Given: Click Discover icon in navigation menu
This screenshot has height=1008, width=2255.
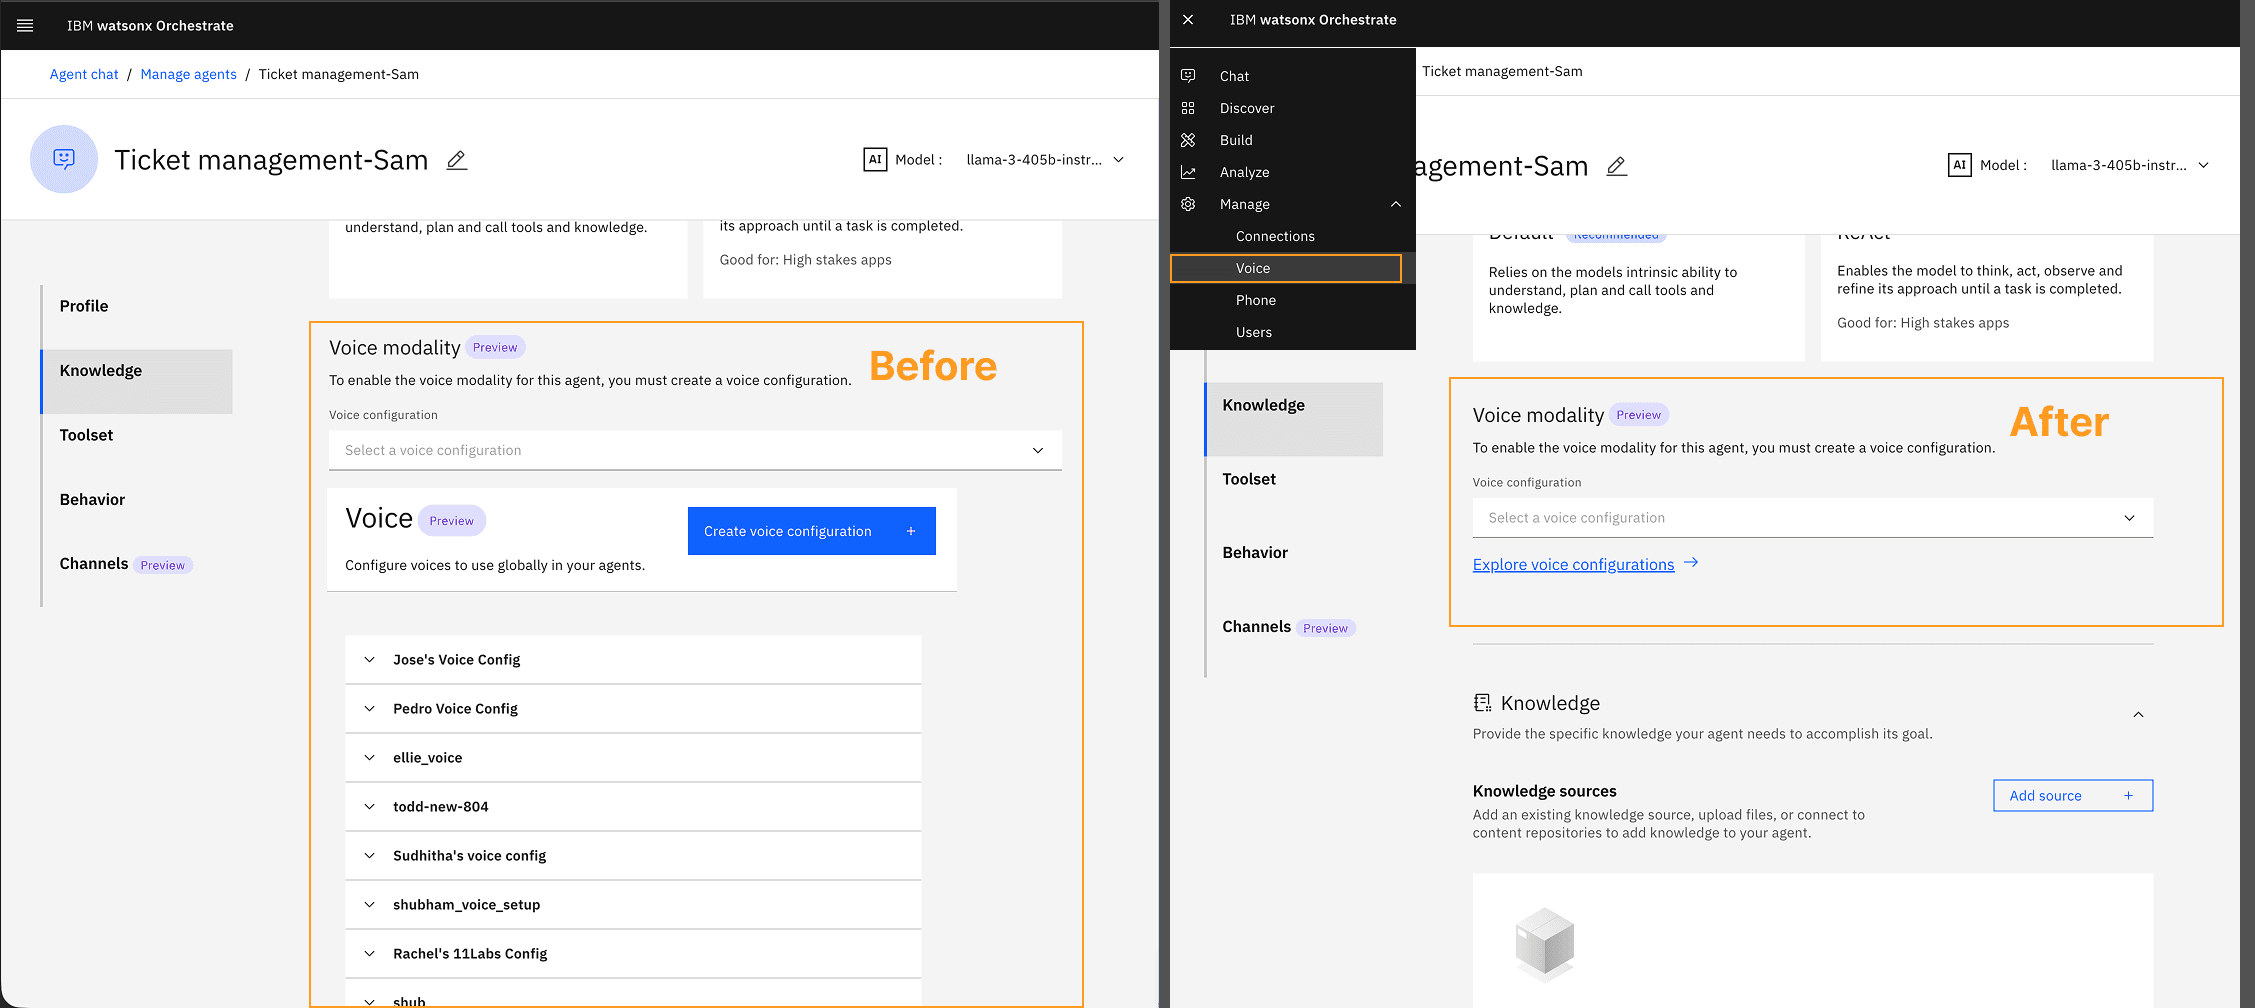Looking at the screenshot, I should click(1188, 108).
